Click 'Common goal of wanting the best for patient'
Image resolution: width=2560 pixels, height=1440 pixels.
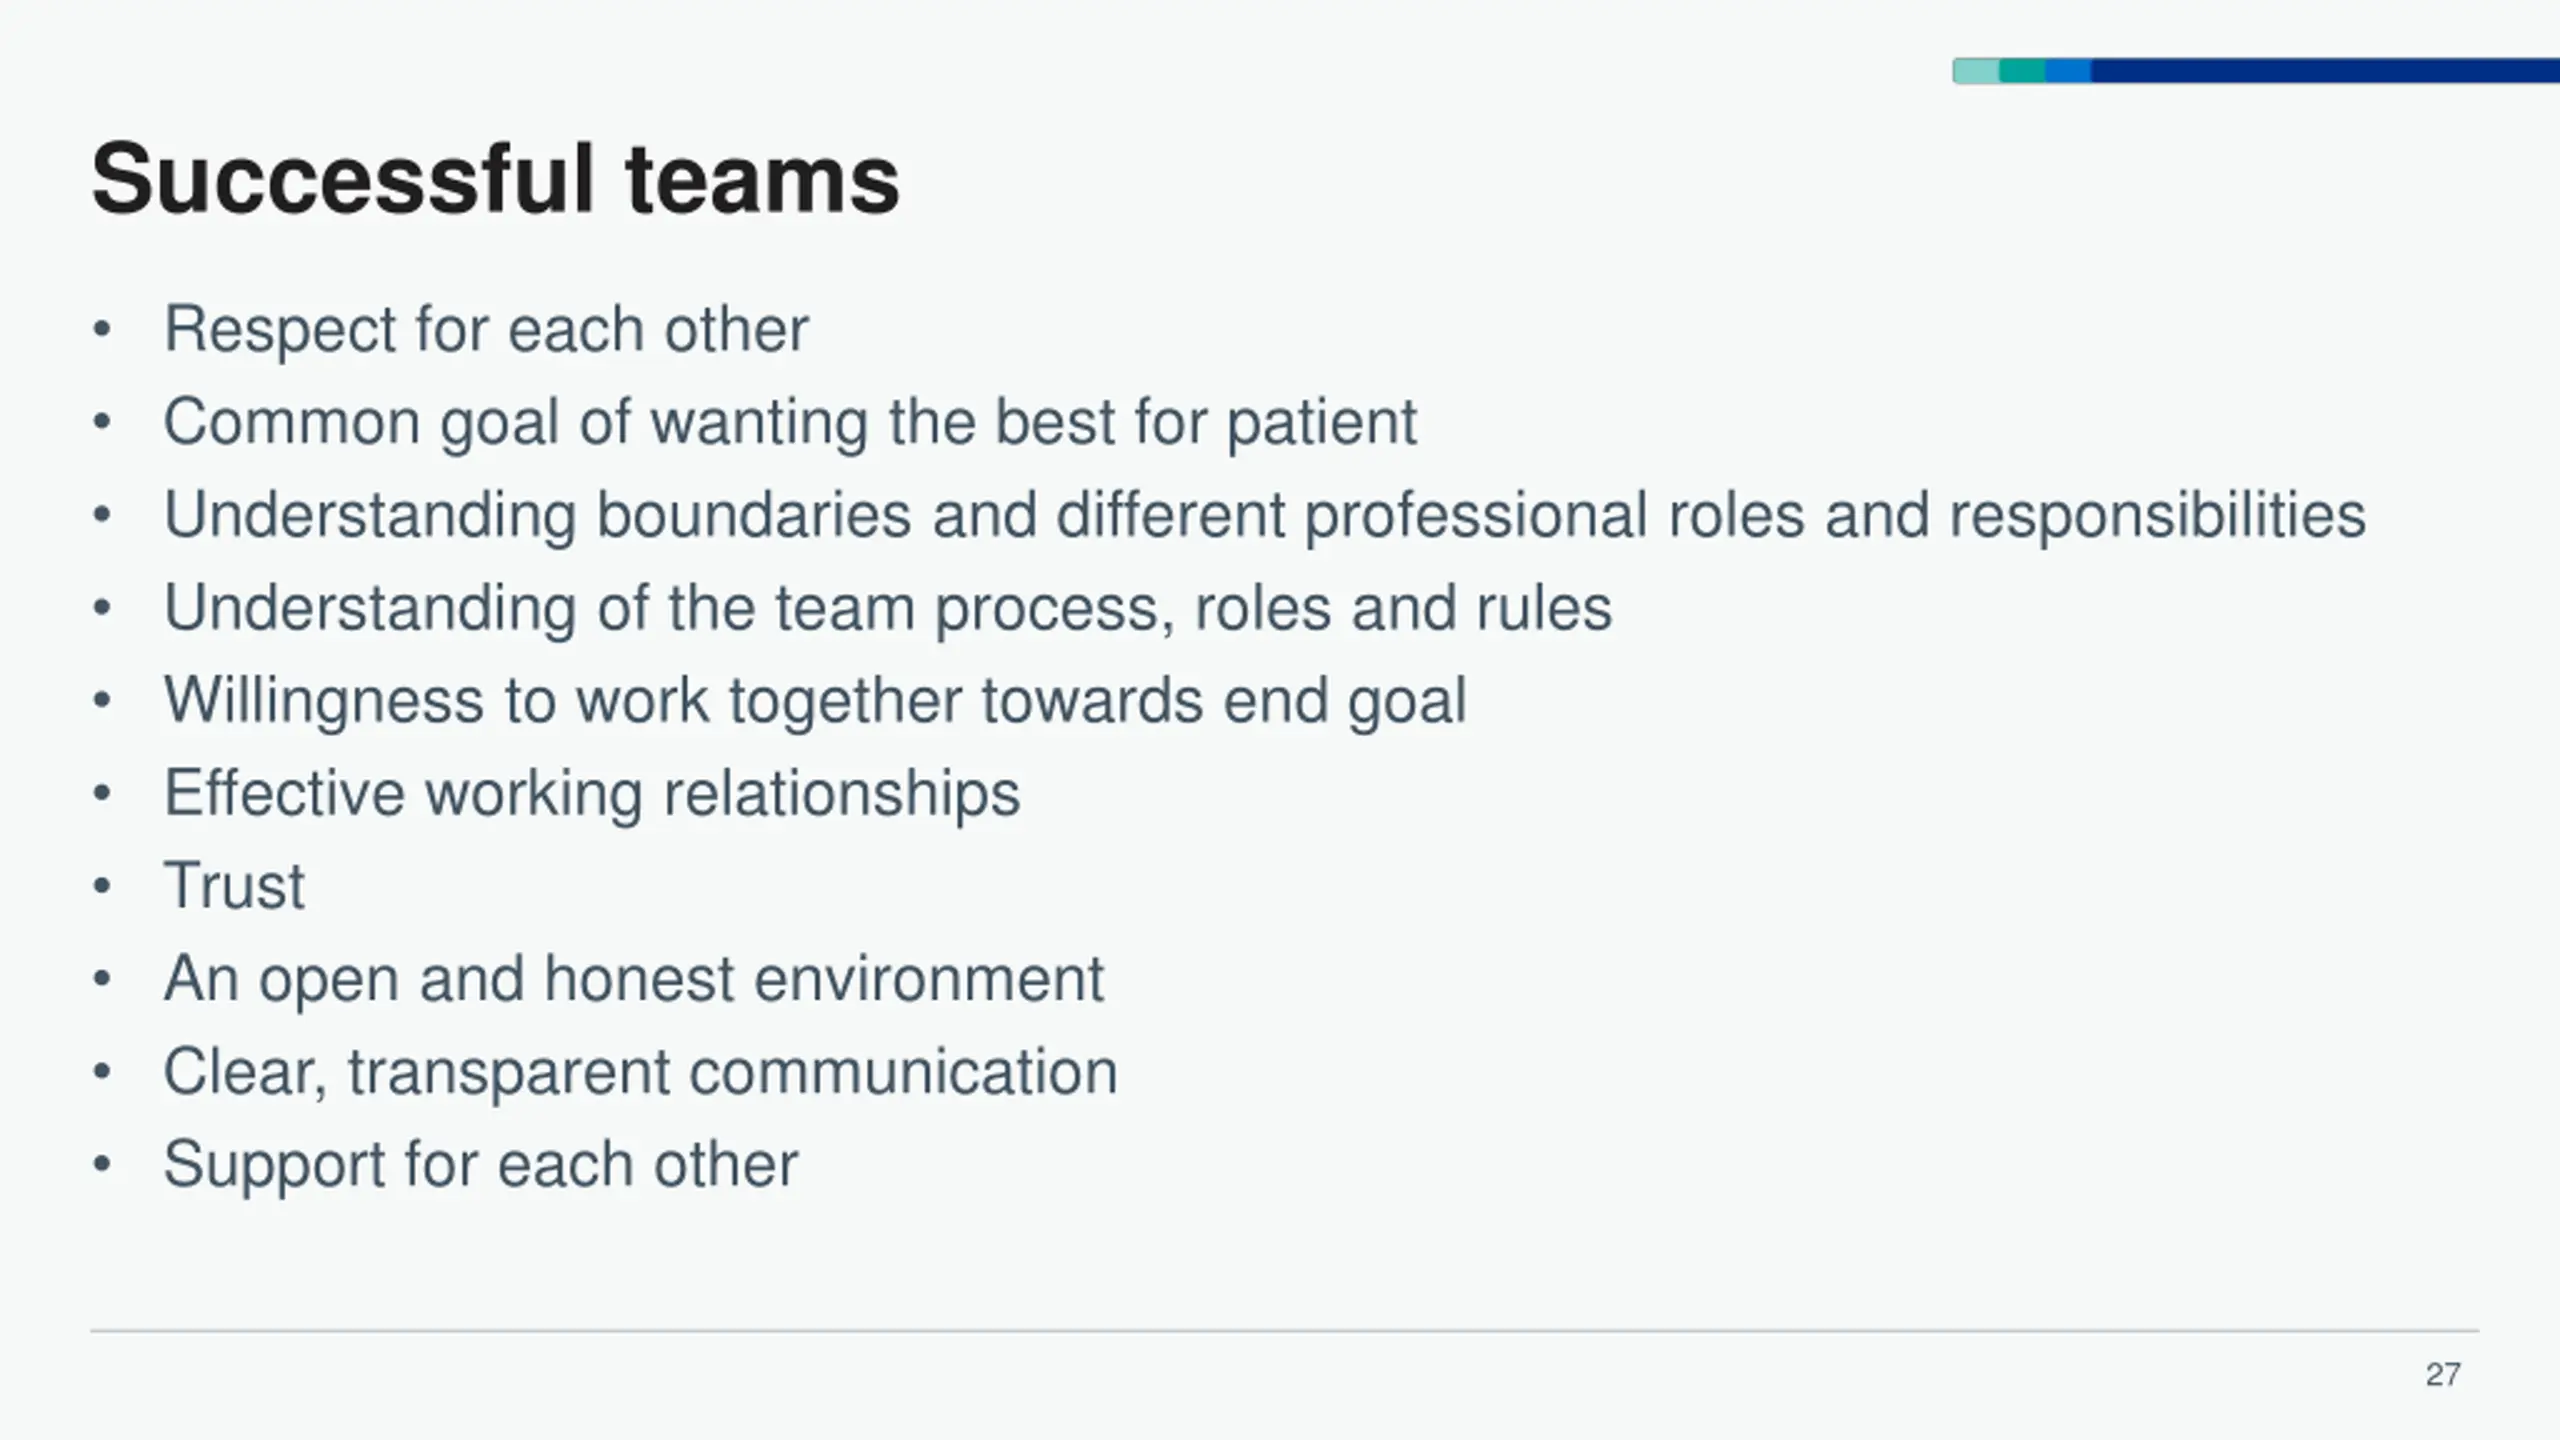click(790, 422)
